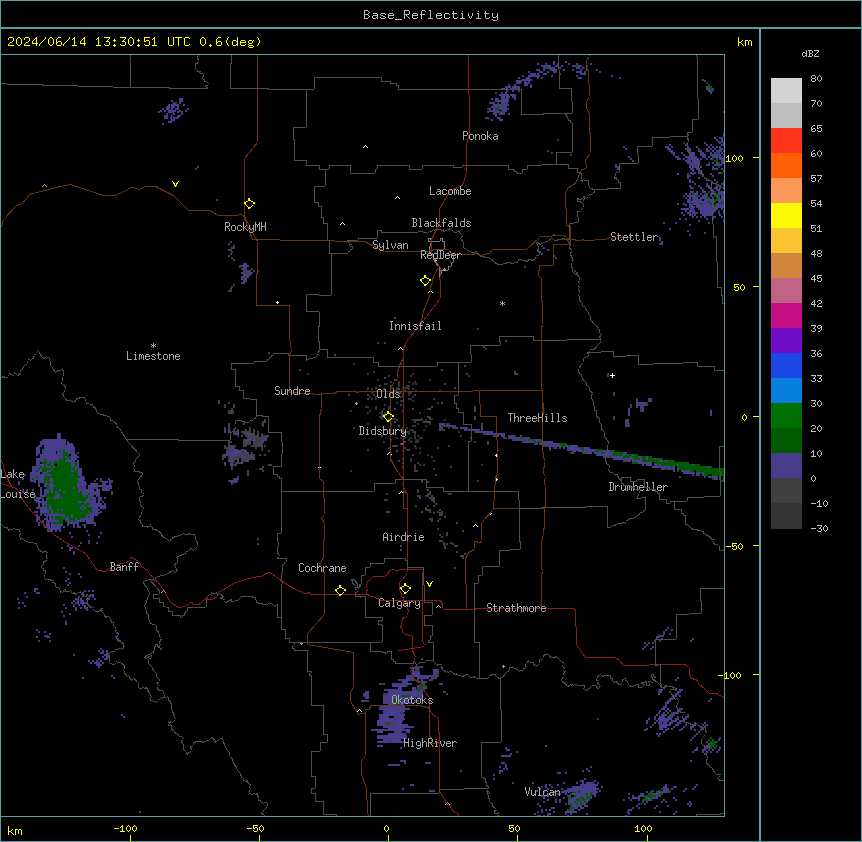Click the Sylvan label
Image resolution: width=862 pixels, height=842 pixels.
tap(390, 245)
